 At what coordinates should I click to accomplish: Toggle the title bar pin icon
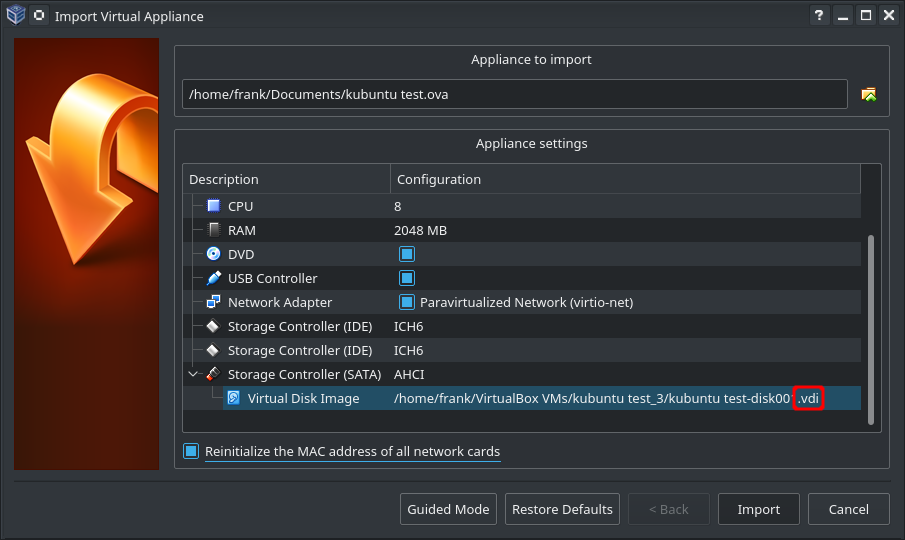[x=39, y=16]
